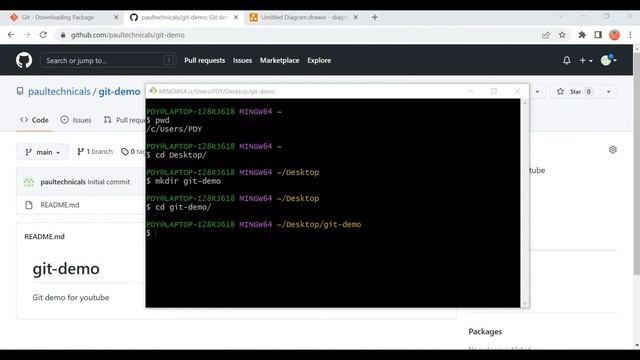Click paultechnicals author in commit row
The height and width of the screenshot is (360, 640).
pos(63,182)
